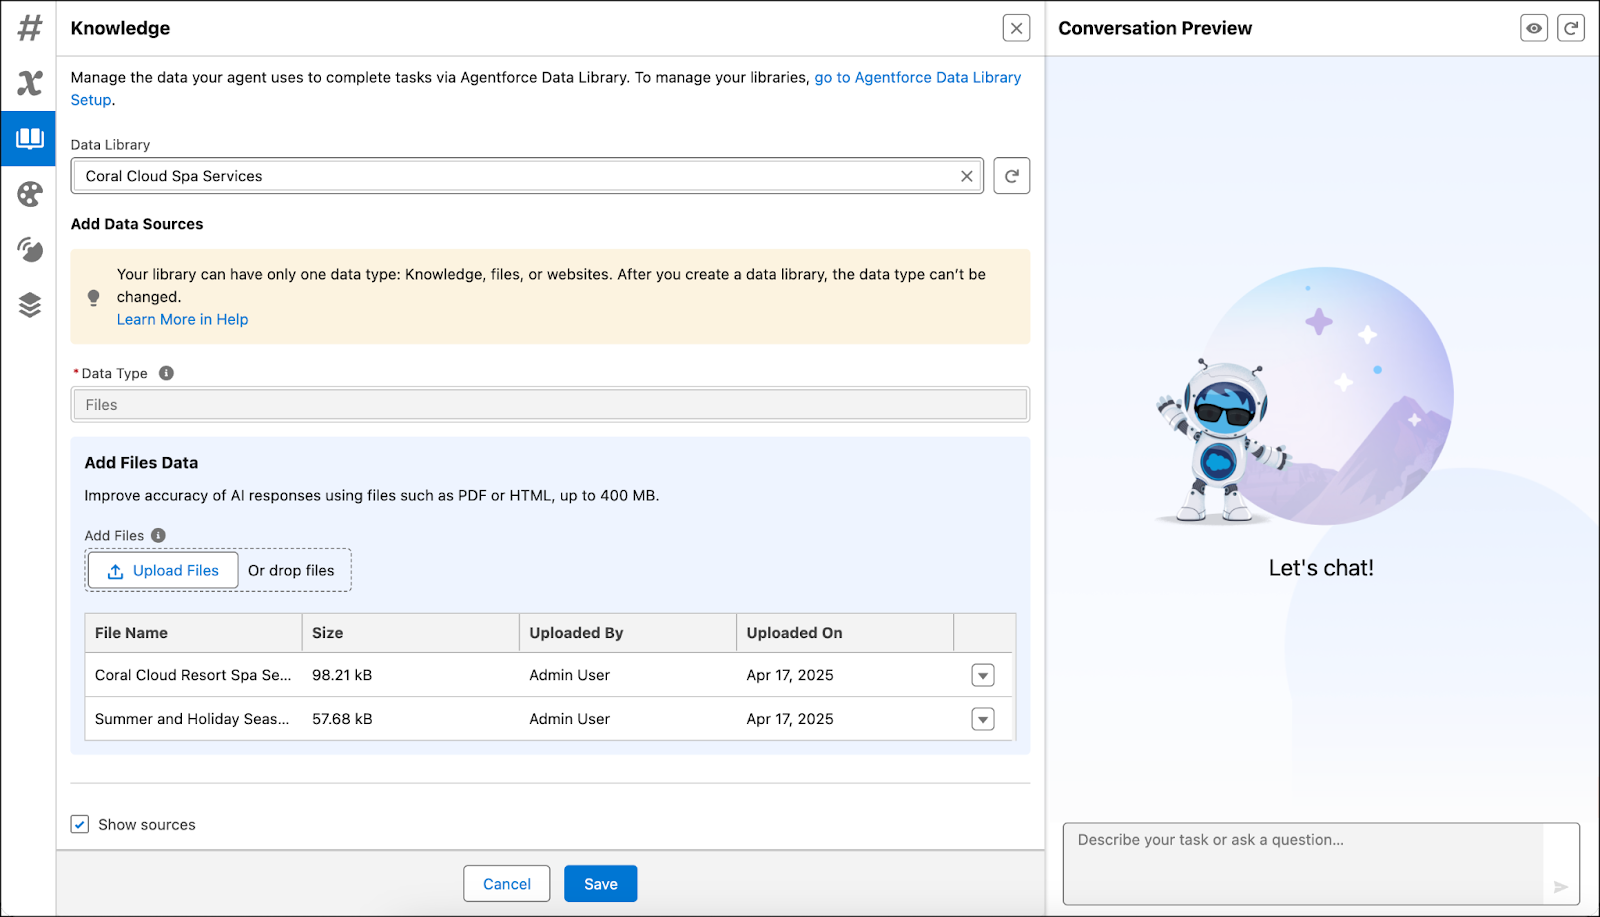Open the Agentforce Data Library Setup link

coord(917,77)
